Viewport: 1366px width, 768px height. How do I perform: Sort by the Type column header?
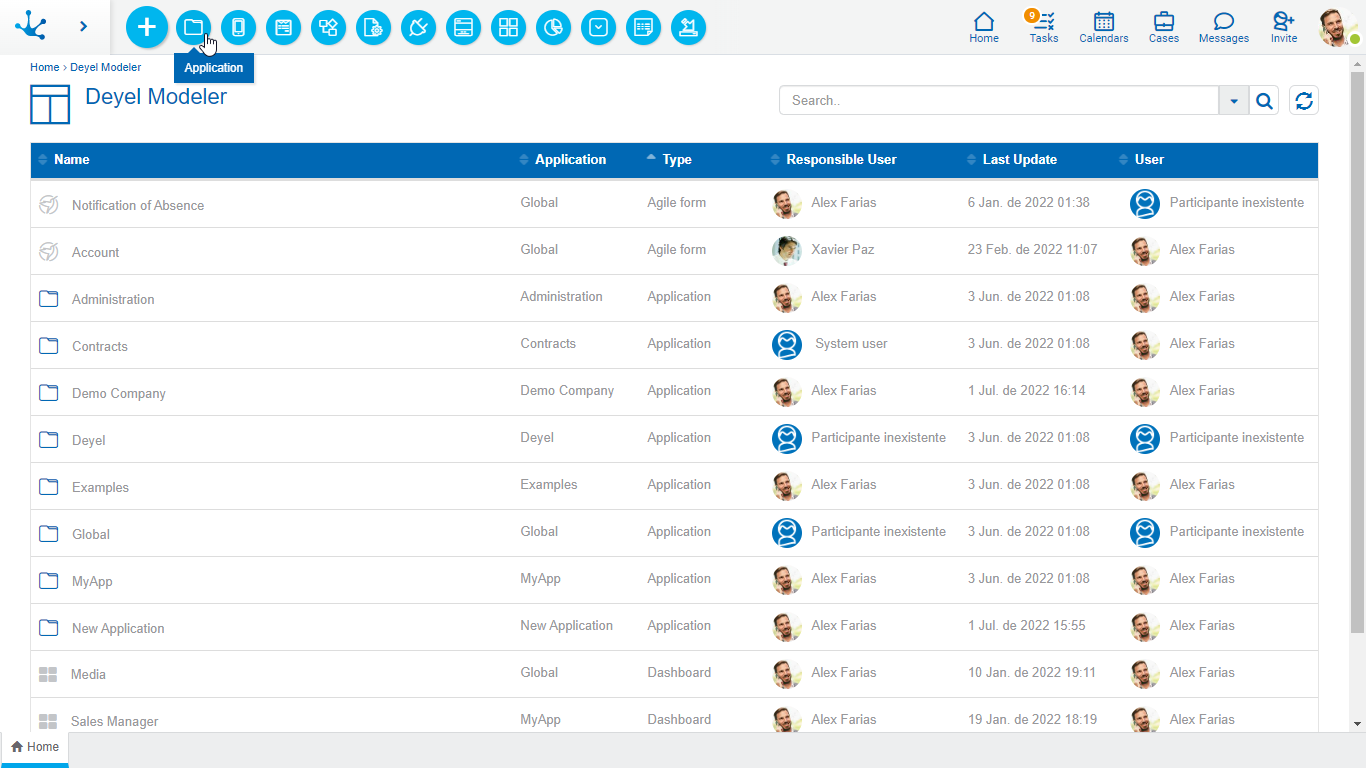click(x=676, y=159)
